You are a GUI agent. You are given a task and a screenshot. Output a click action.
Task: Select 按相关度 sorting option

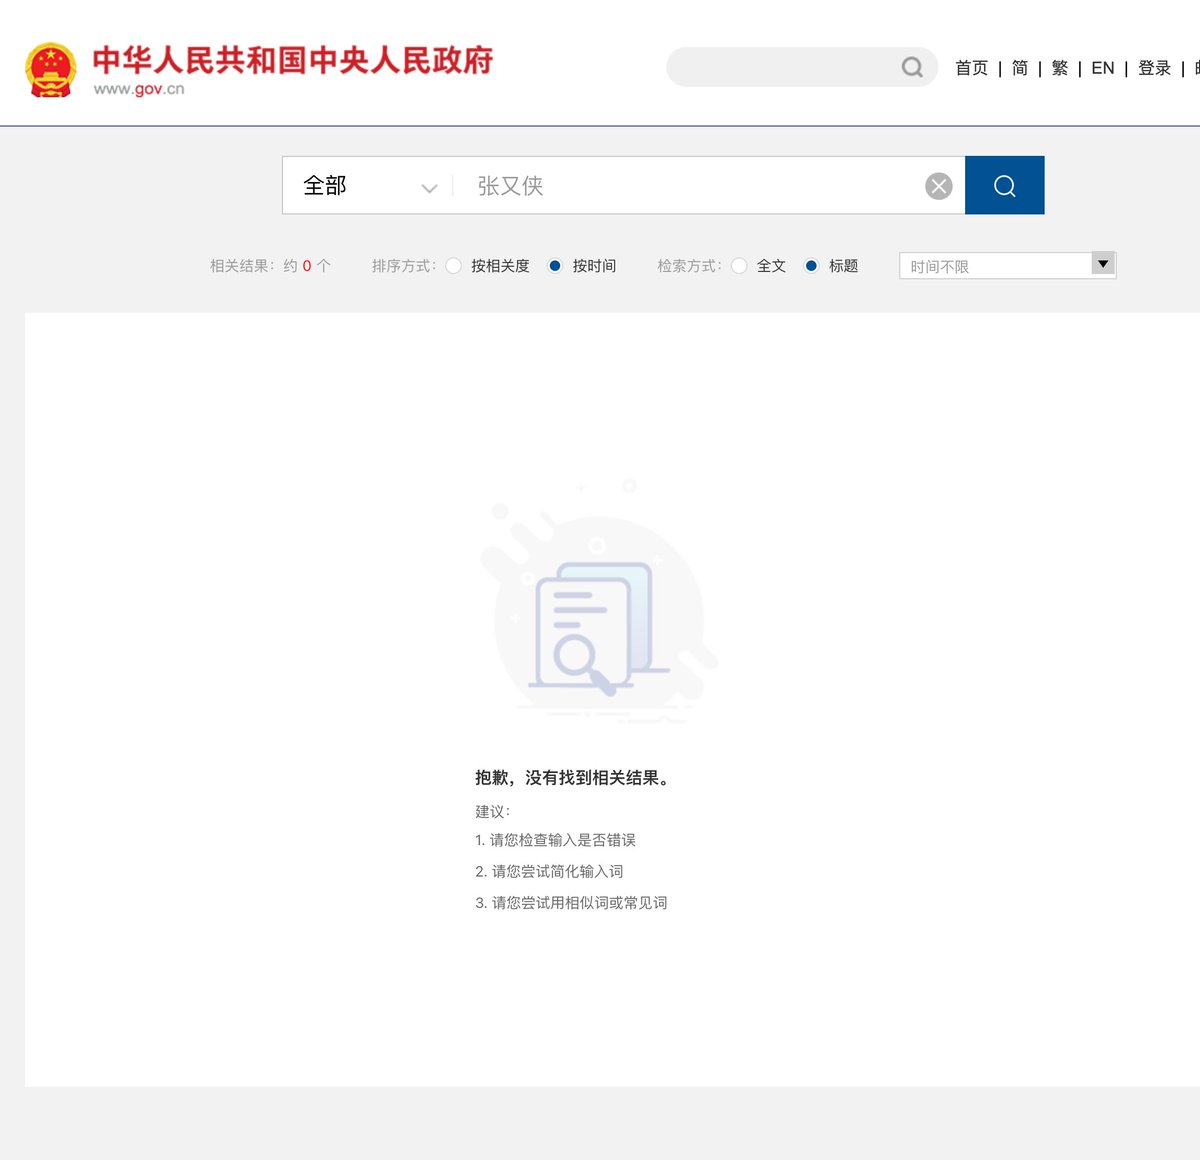click(454, 266)
